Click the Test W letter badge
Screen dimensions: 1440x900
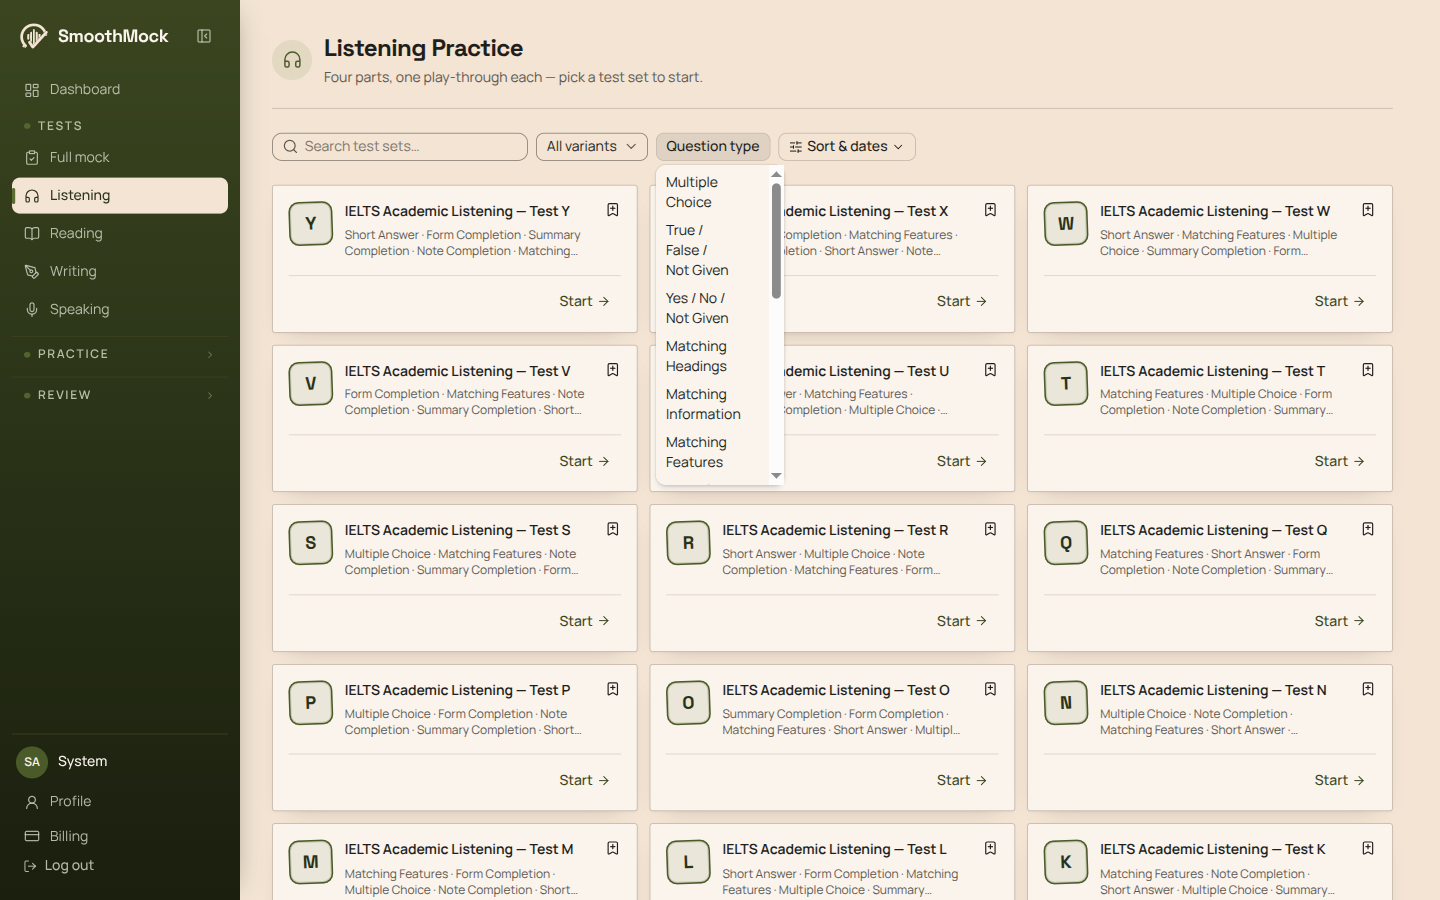pos(1066,223)
